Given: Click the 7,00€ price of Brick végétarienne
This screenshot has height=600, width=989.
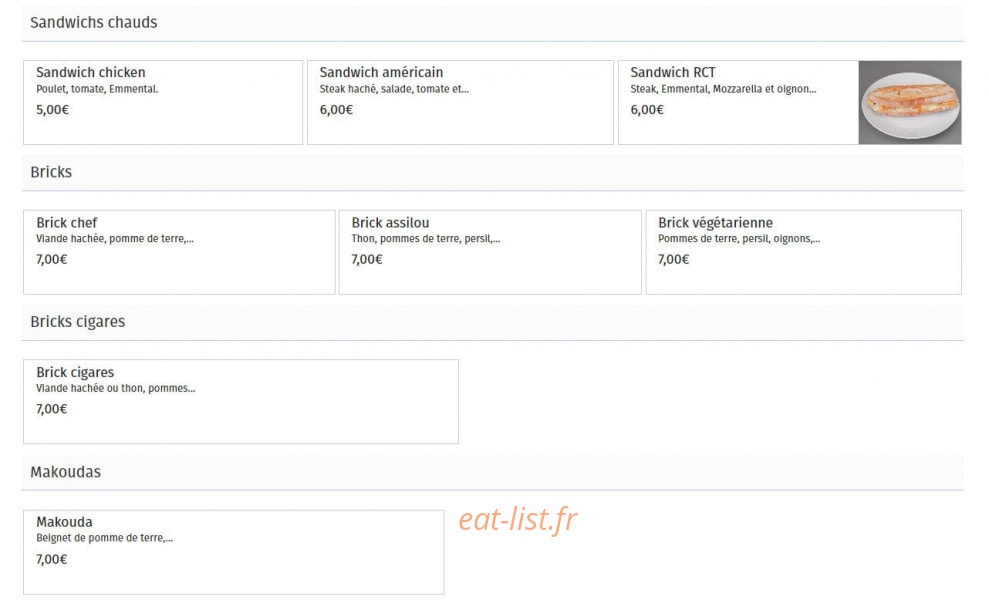Looking at the screenshot, I should [x=674, y=259].
